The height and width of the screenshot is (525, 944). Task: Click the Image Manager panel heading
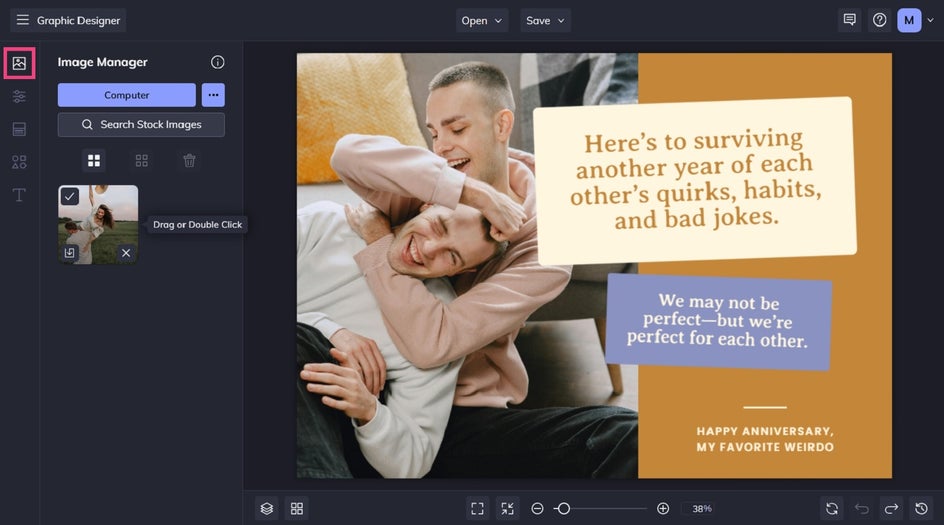102,62
